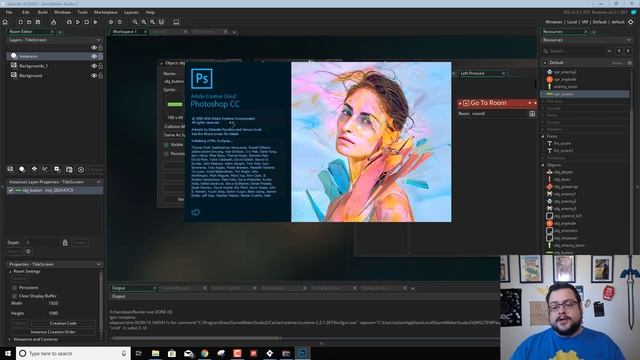The width and height of the screenshot is (640, 360).
Task: Open File Explorer from the taskbar
Action: coord(156,353)
